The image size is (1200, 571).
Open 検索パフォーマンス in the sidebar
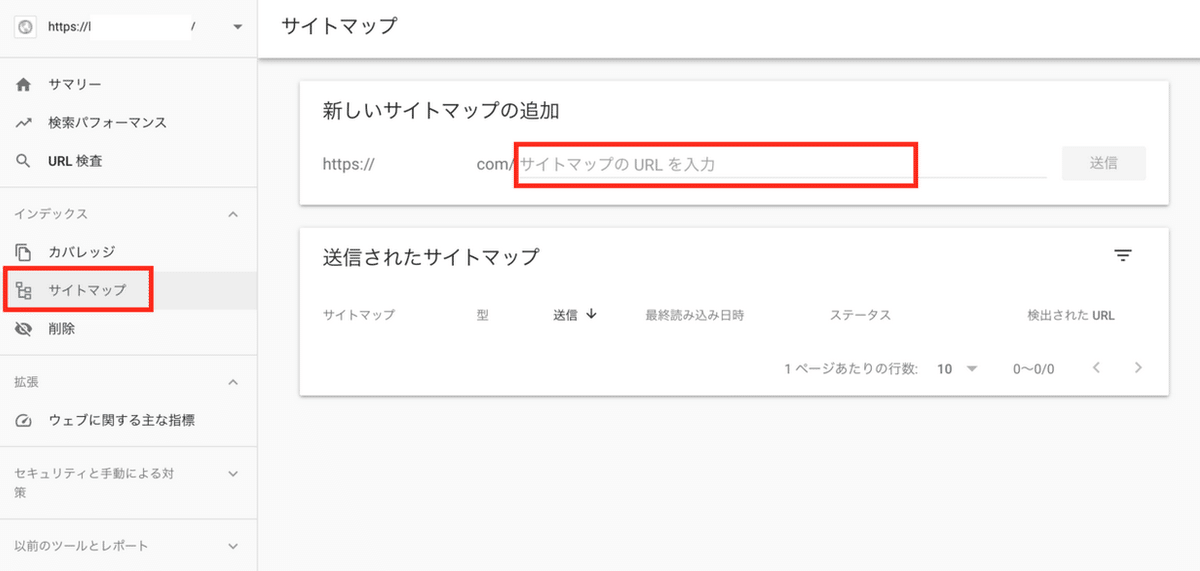click(107, 123)
